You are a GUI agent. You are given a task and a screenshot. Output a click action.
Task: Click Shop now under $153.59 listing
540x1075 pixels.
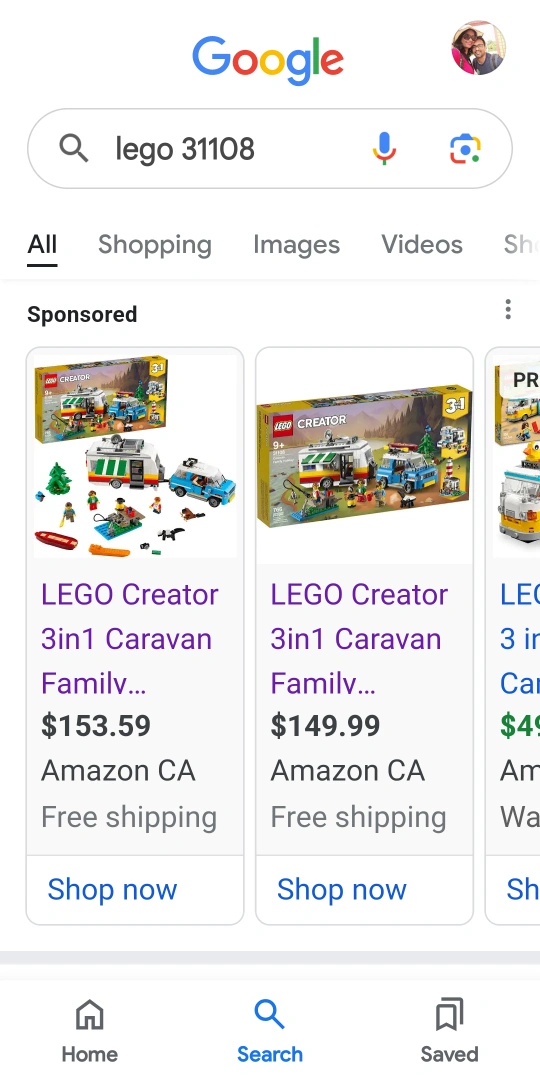point(112,889)
